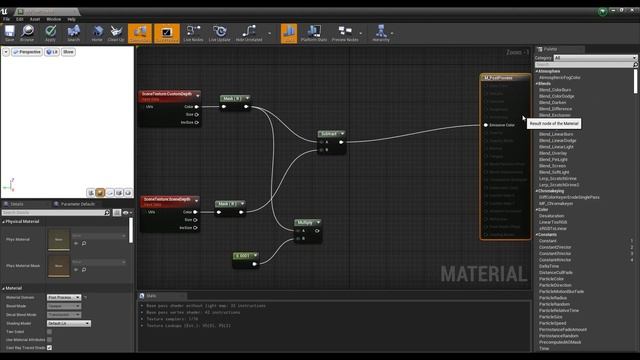Enable the Two Sided checkbox
Image resolution: width=640 pixels, height=360 pixels.
click(x=49, y=332)
